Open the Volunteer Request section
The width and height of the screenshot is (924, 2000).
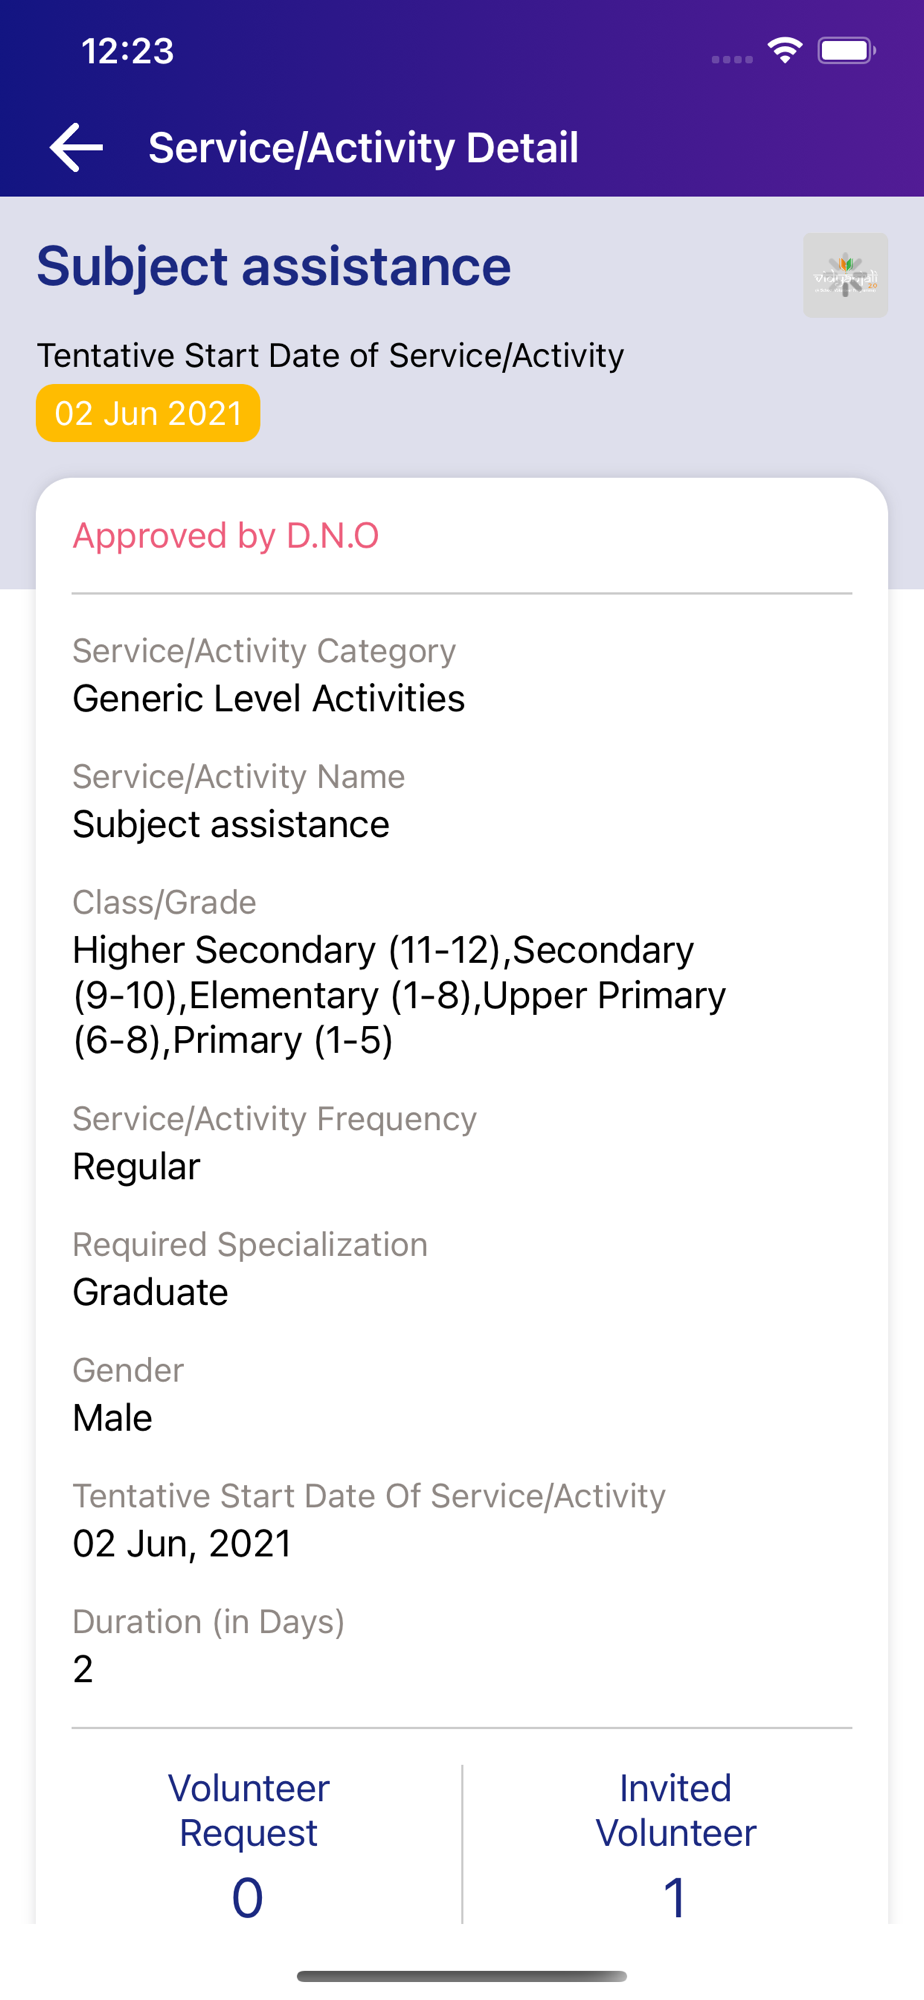249,1810
